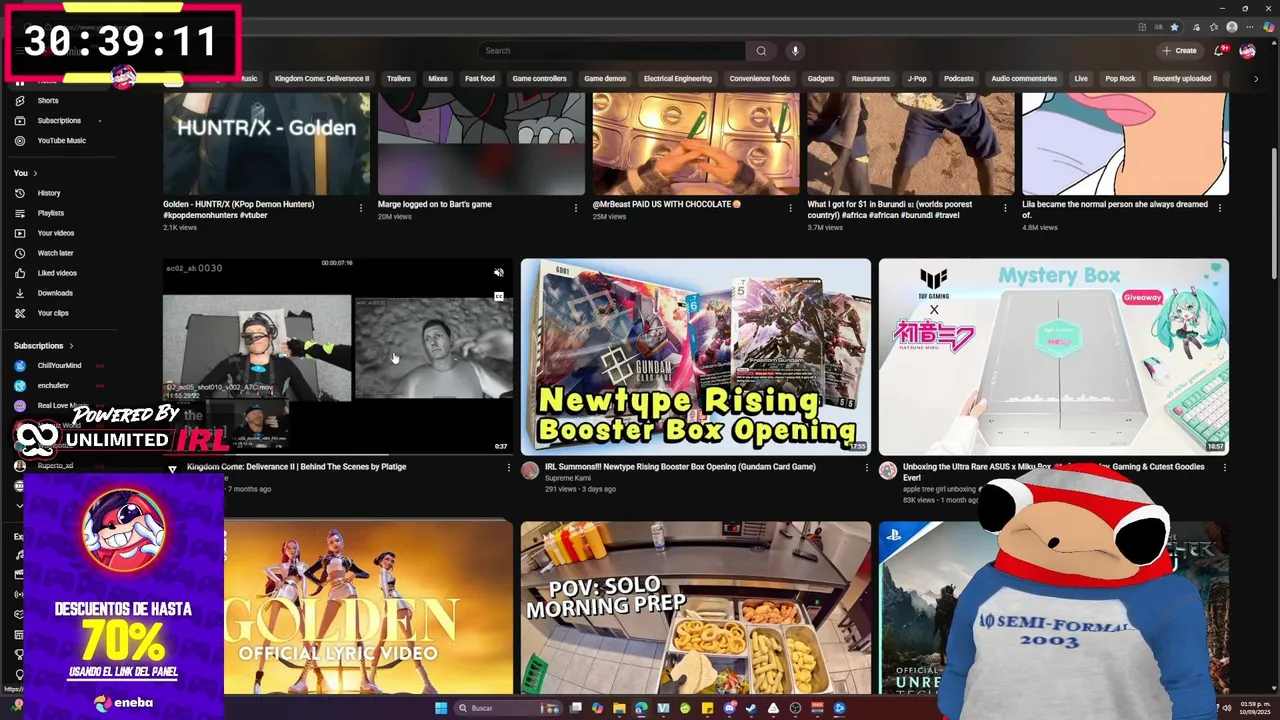Open options for the Burundi video
The image size is (1280, 720).
pos(1005,208)
